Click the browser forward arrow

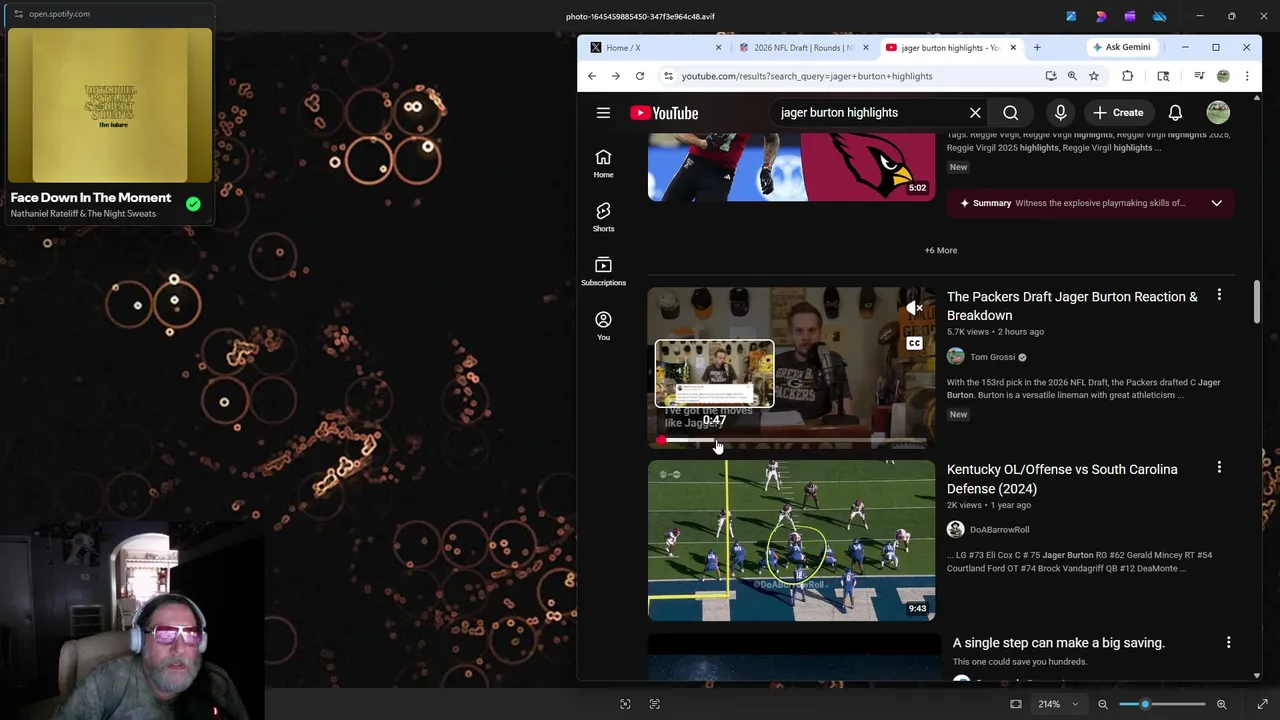pos(616,76)
